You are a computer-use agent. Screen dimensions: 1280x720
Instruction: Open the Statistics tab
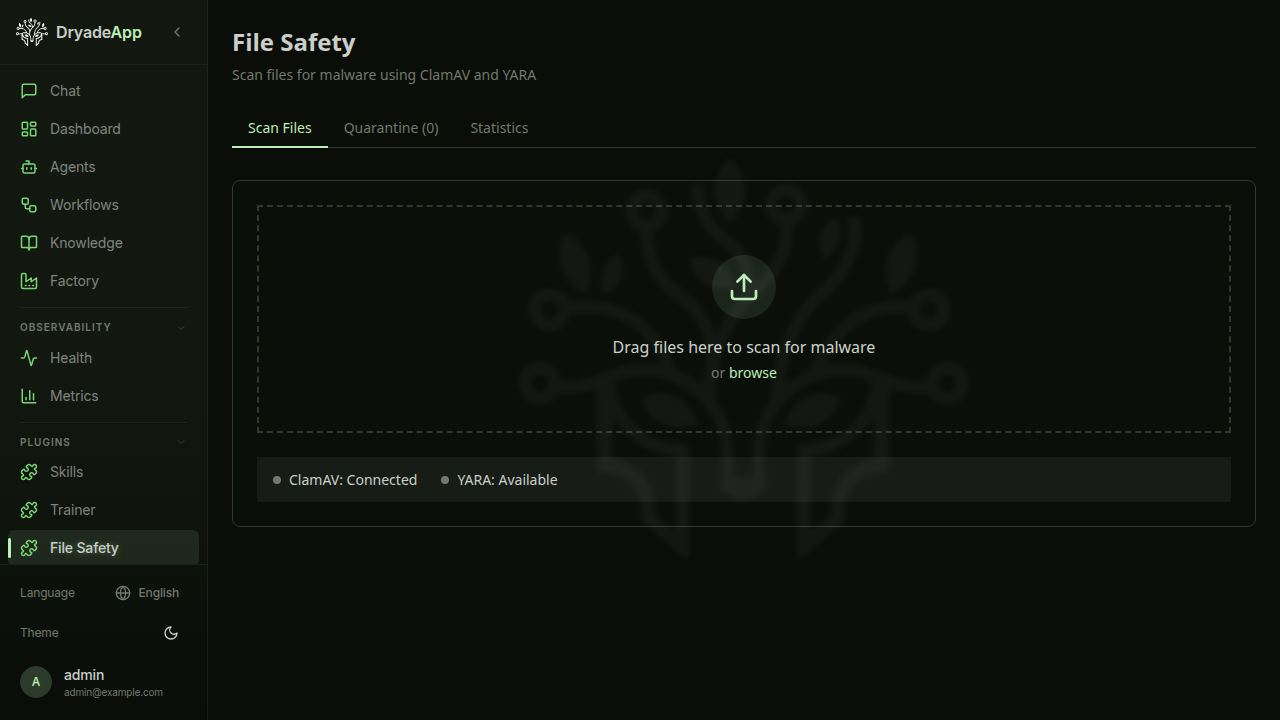(499, 128)
